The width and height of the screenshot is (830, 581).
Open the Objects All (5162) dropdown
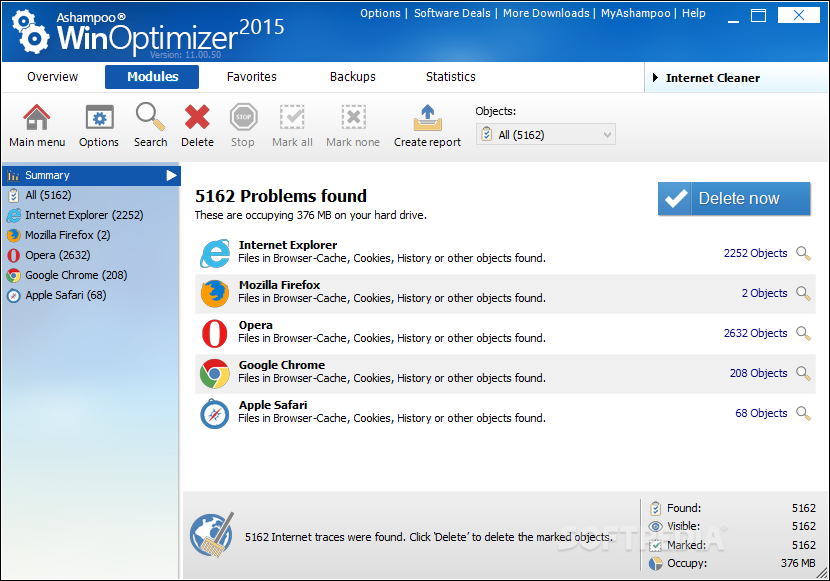(546, 135)
